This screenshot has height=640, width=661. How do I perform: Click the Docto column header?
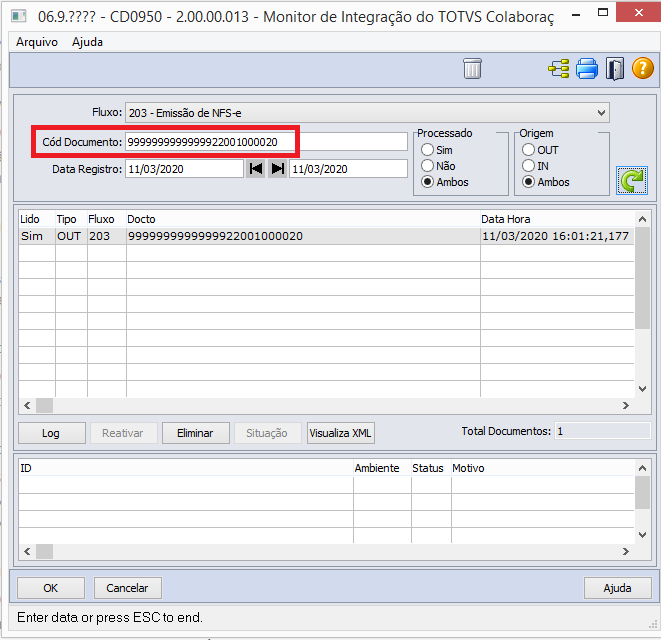point(303,219)
